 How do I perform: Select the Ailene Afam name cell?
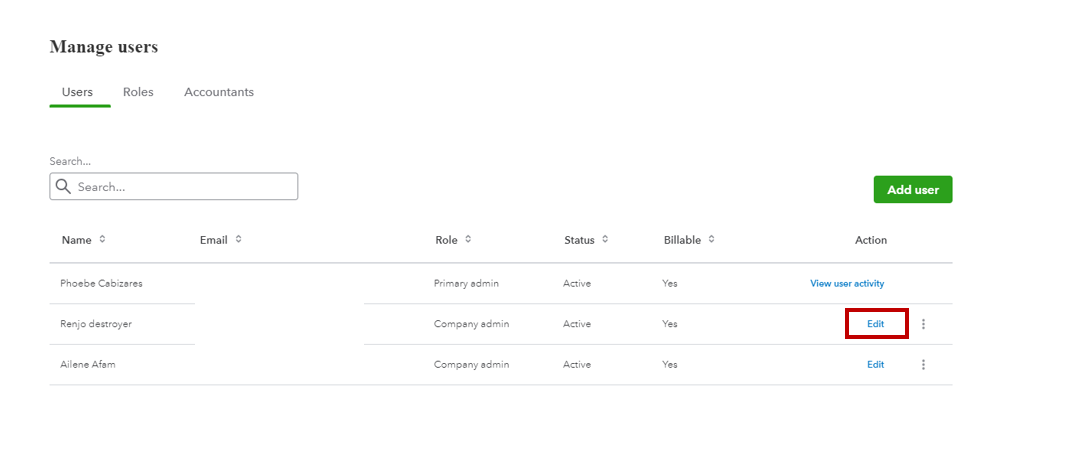tap(88, 365)
